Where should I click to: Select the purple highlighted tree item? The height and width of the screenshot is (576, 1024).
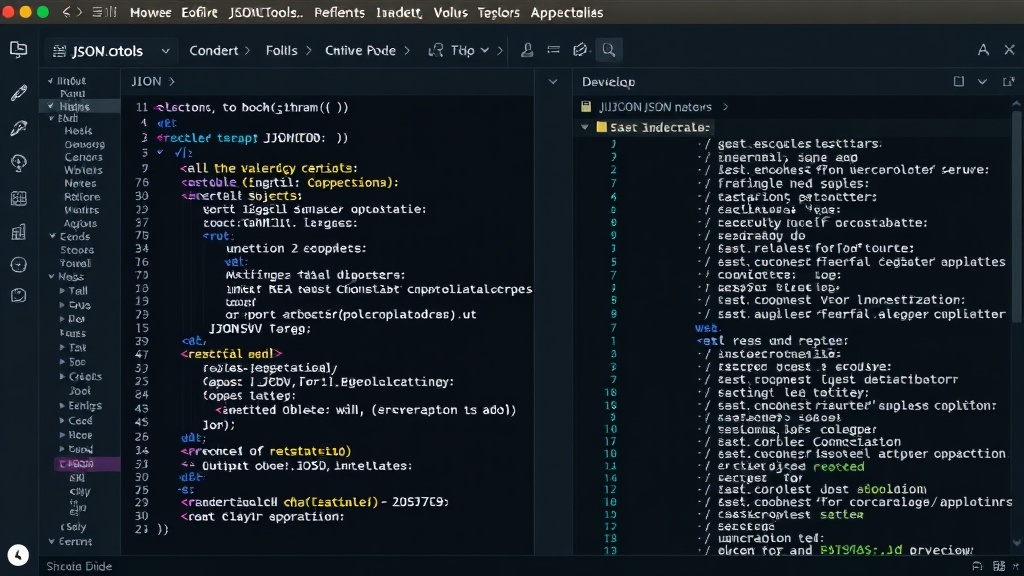point(86,464)
